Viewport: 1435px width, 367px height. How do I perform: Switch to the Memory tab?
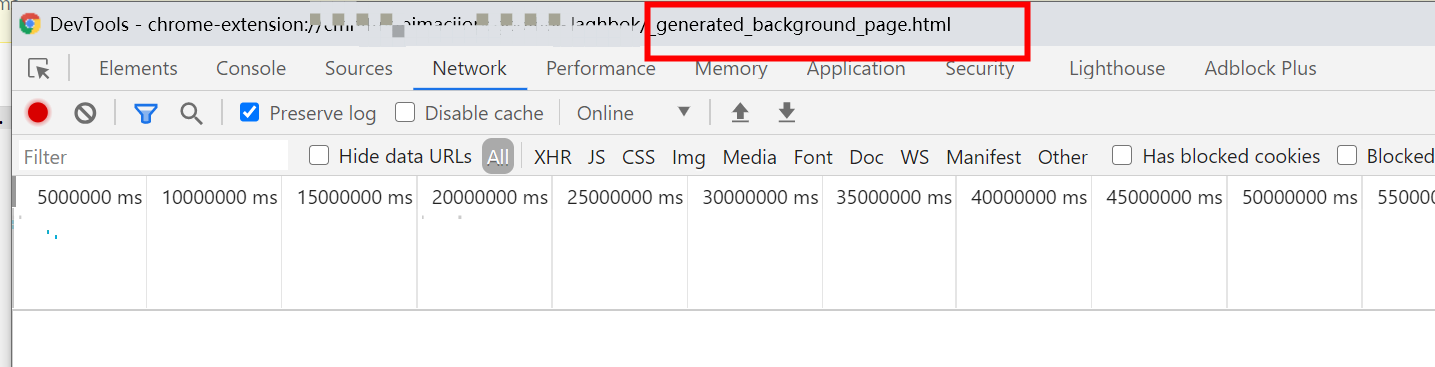click(x=731, y=68)
